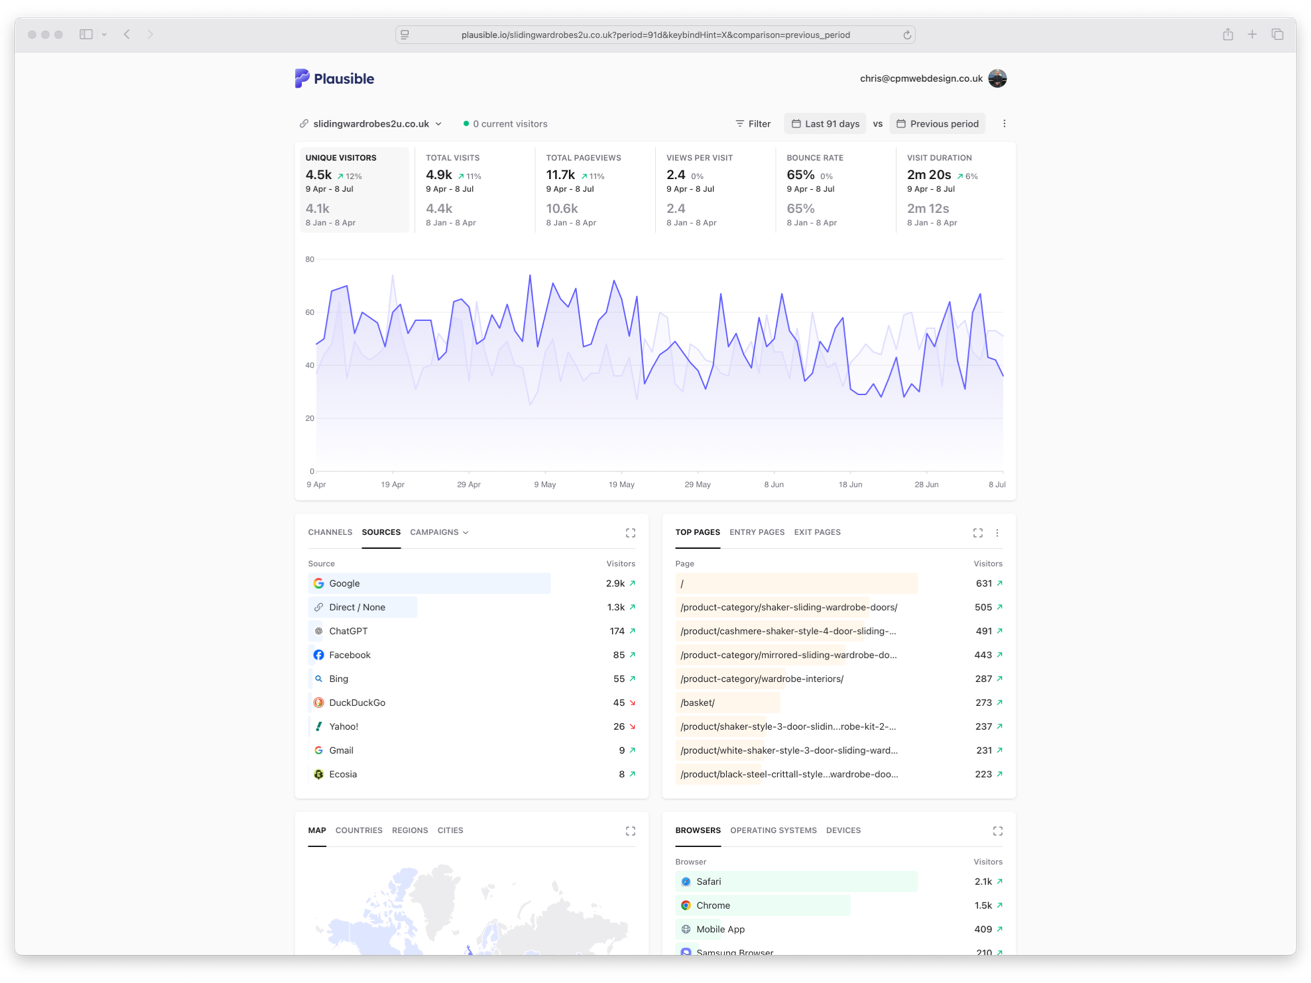Open the /basket/ page row
Viewport: 1311px width, 983px height.
839,703
